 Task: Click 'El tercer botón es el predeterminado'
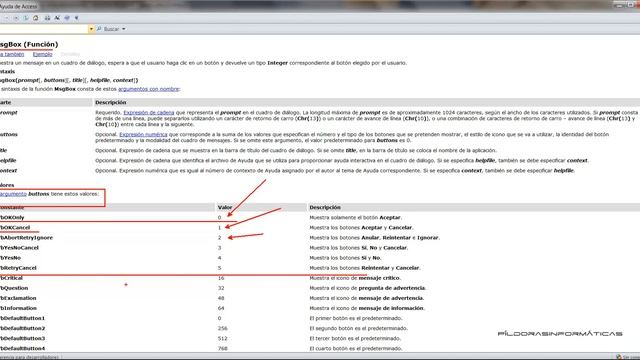tap(356, 339)
